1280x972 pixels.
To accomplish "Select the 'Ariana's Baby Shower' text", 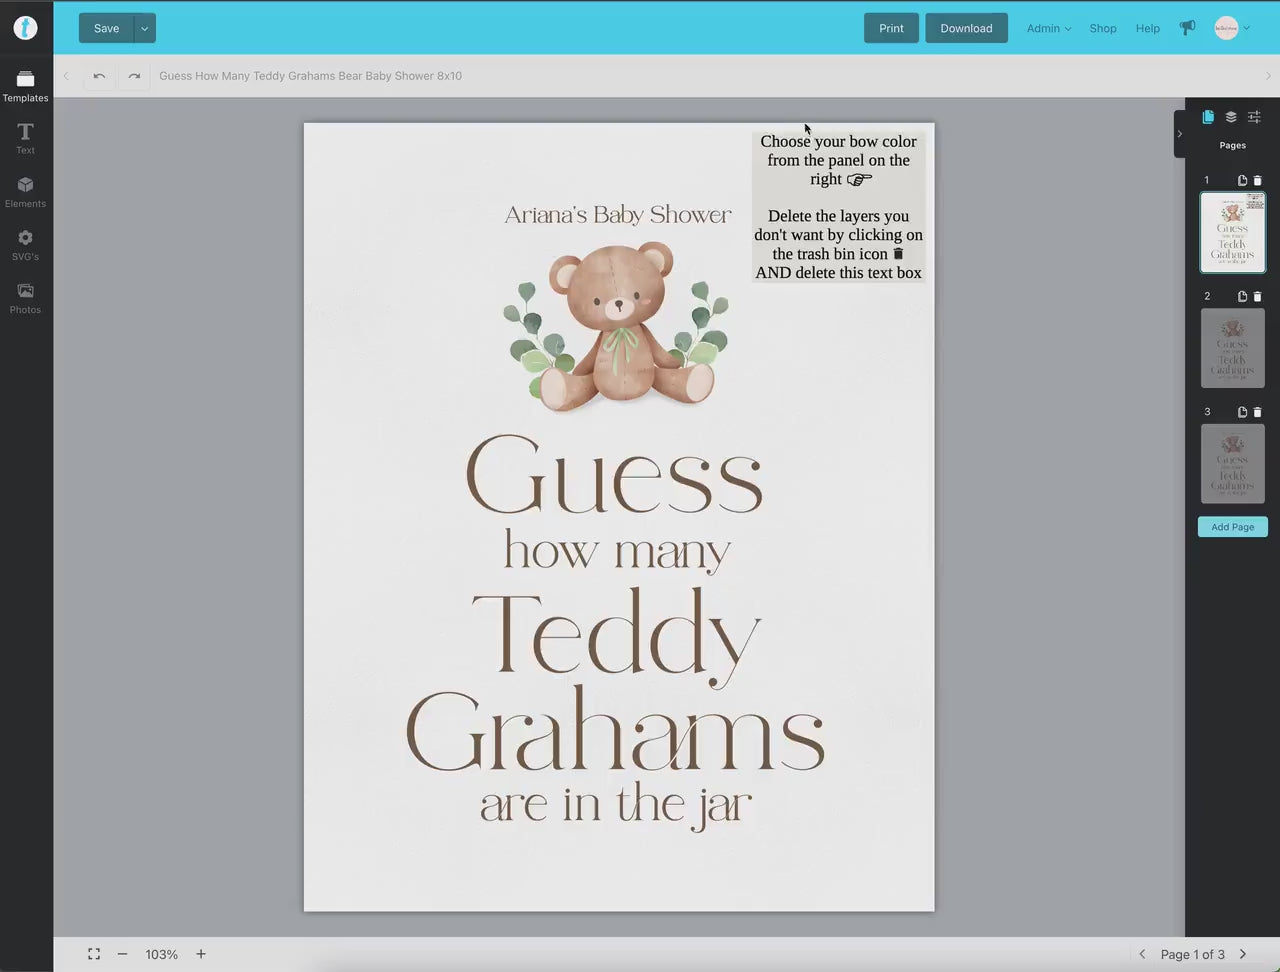I will click(618, 215).
